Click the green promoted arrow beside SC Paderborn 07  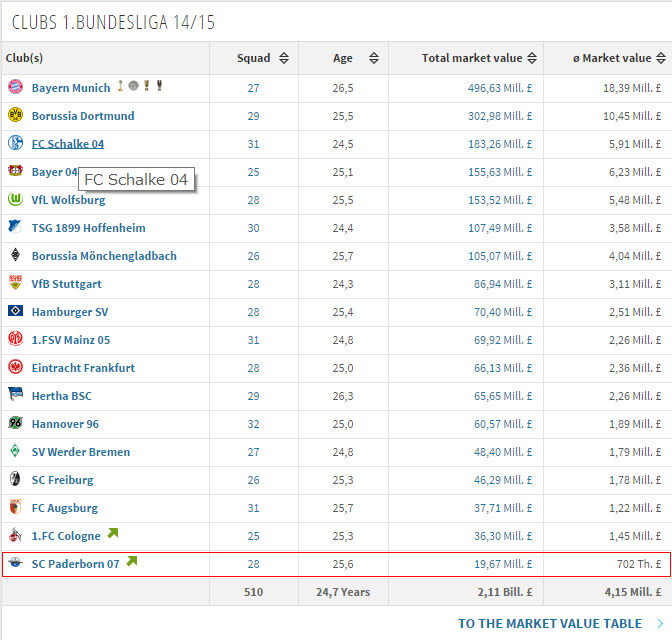pos(132,562)
